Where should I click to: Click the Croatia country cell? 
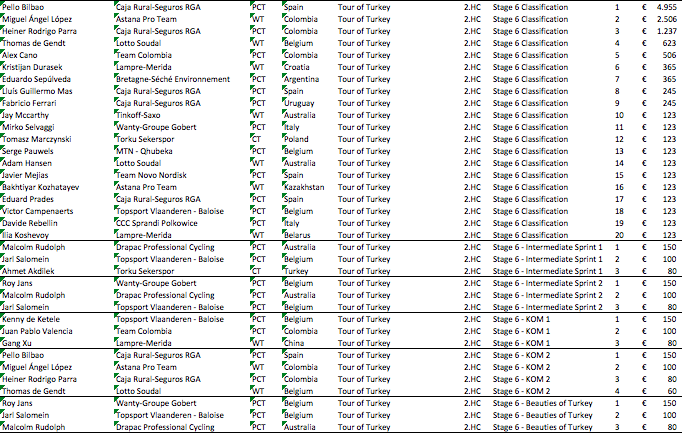pyautogui.click(x=297, y=67)
